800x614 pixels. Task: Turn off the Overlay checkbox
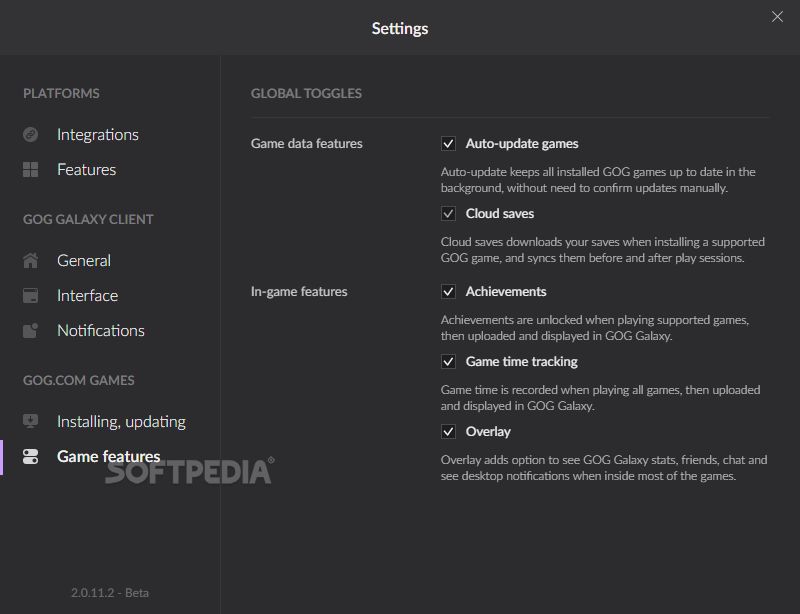pyautogui.click(x=448, y=431)
